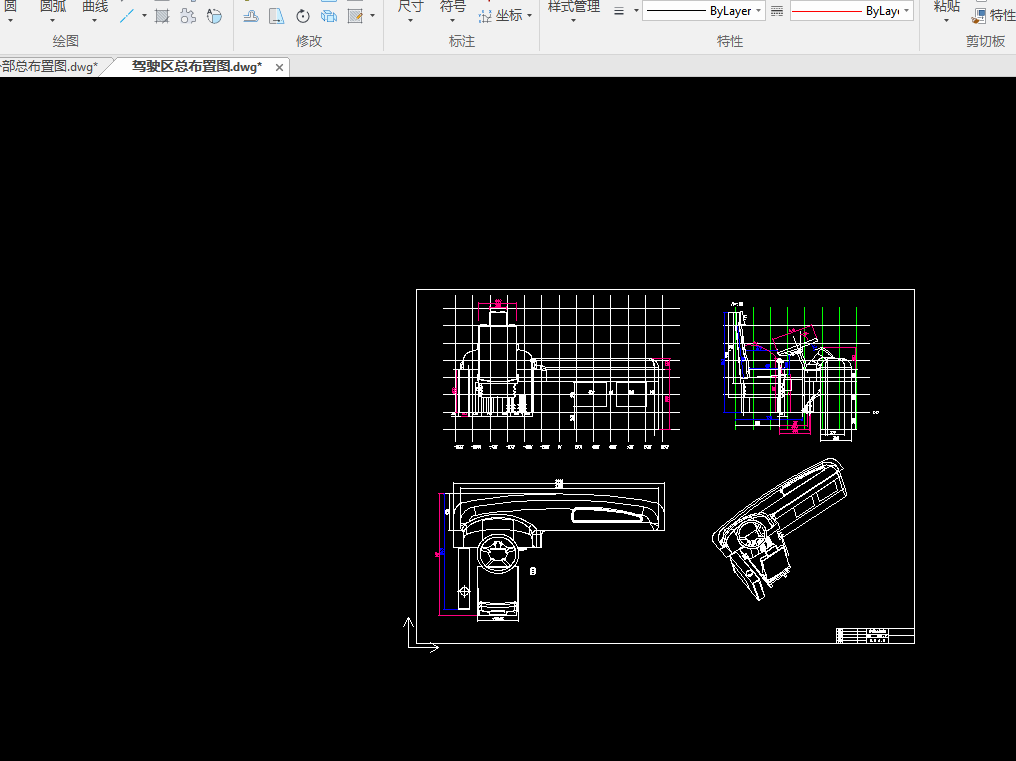This screenshot has height=761, width=1016.
Task: Switch to the 部总布置图.dwg tab
Action: click(x=50, y=67)
